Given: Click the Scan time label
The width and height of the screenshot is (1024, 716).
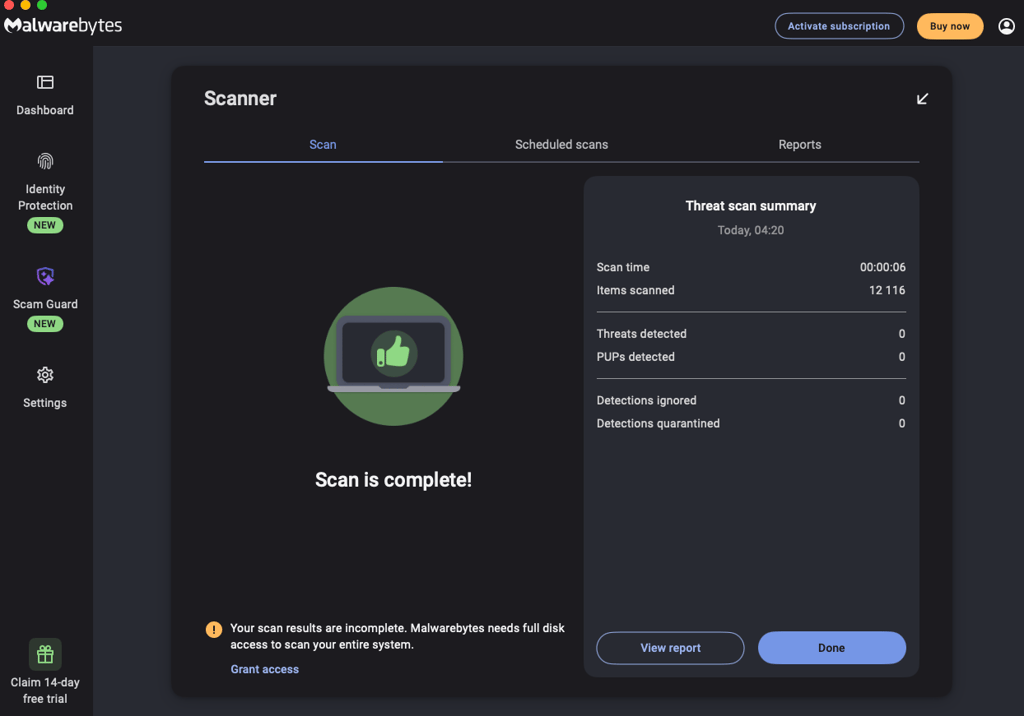Looking at the screenshot, I should coord(623,267).
